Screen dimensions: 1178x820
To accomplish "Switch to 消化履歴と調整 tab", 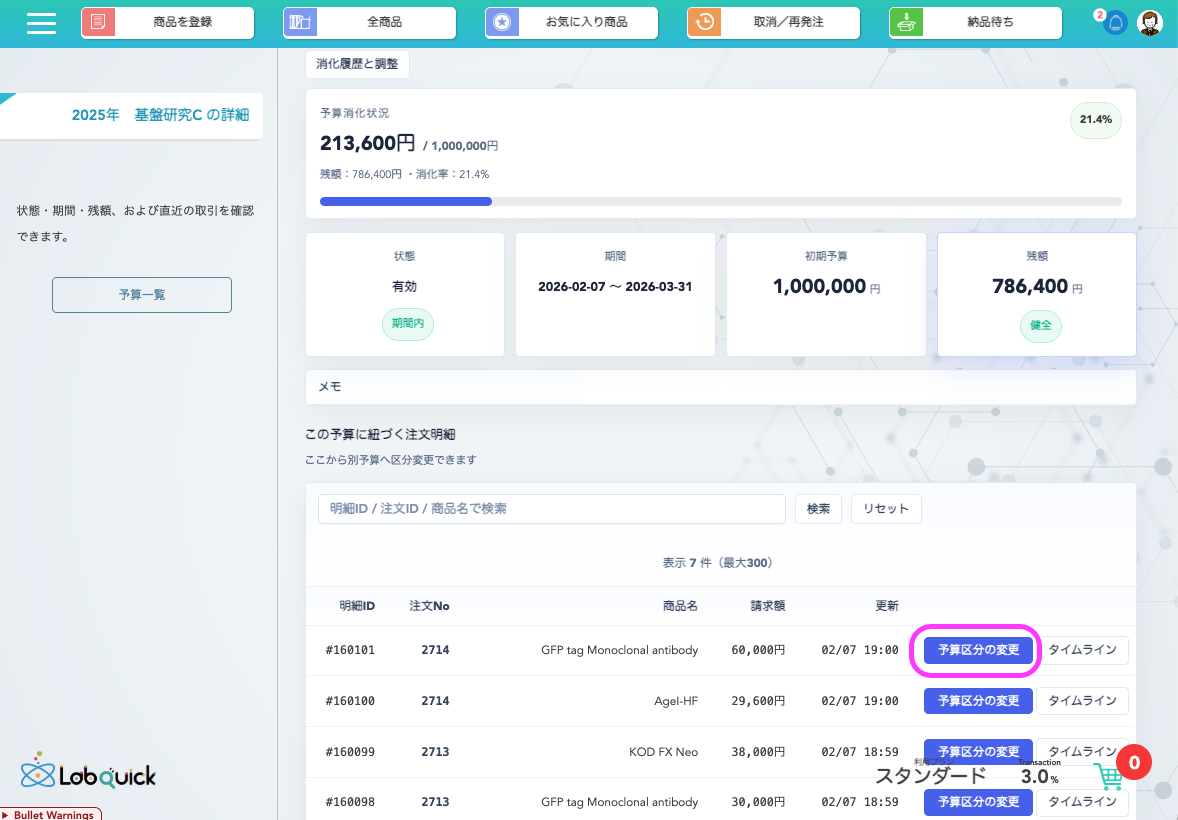I will coord(357,64).
